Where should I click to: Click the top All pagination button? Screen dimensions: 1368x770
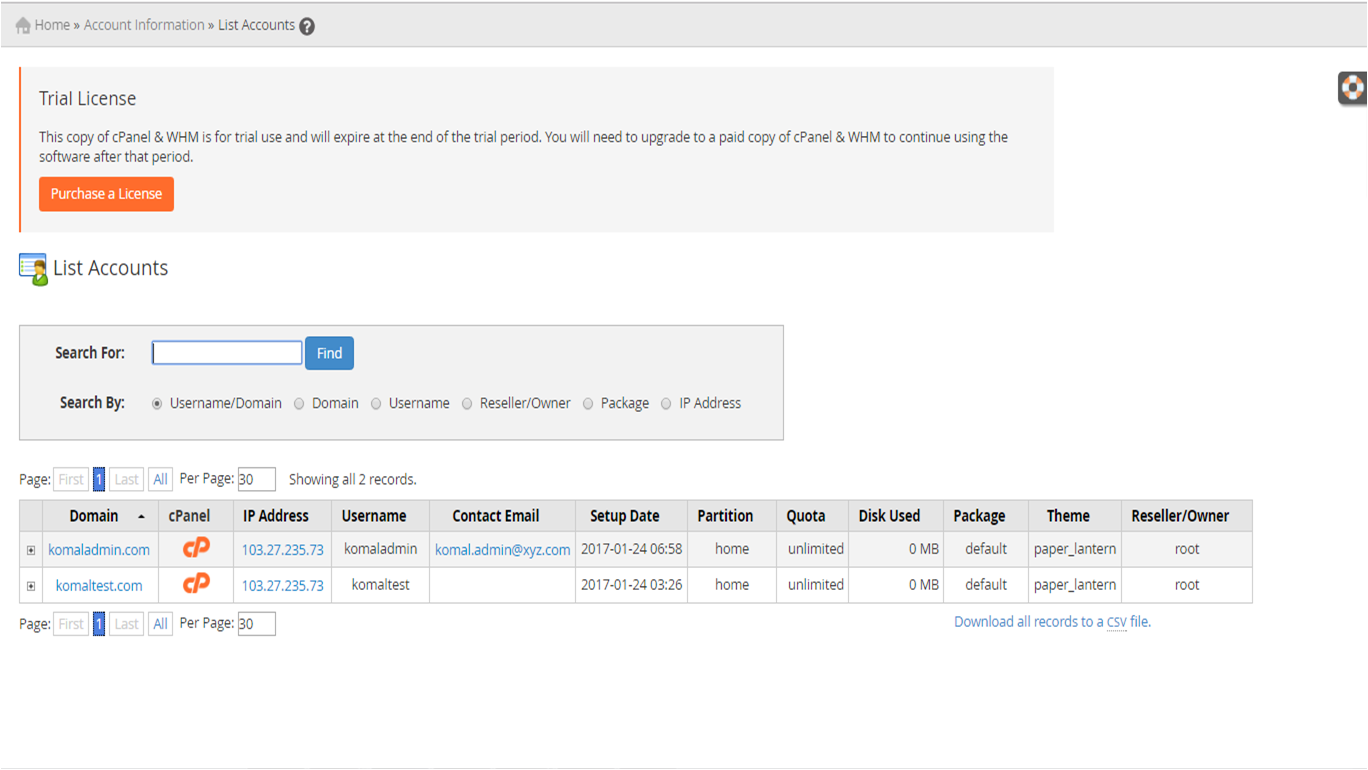pos(160,480)
